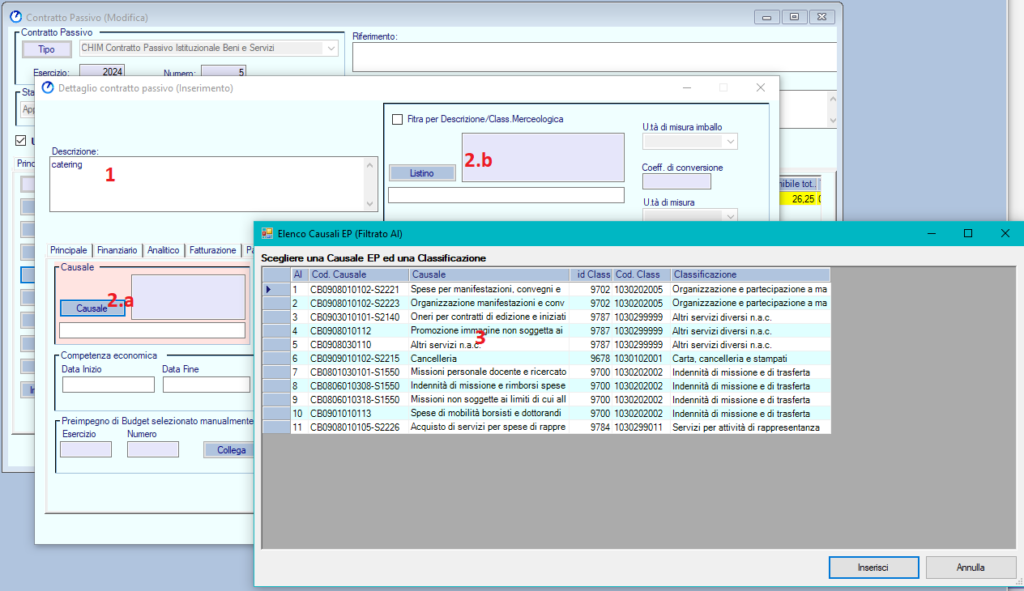This screenshot has height=591, width=1024.
Task: Click the Descrizione scrollbar down arrow
Action: click(370, 204)
